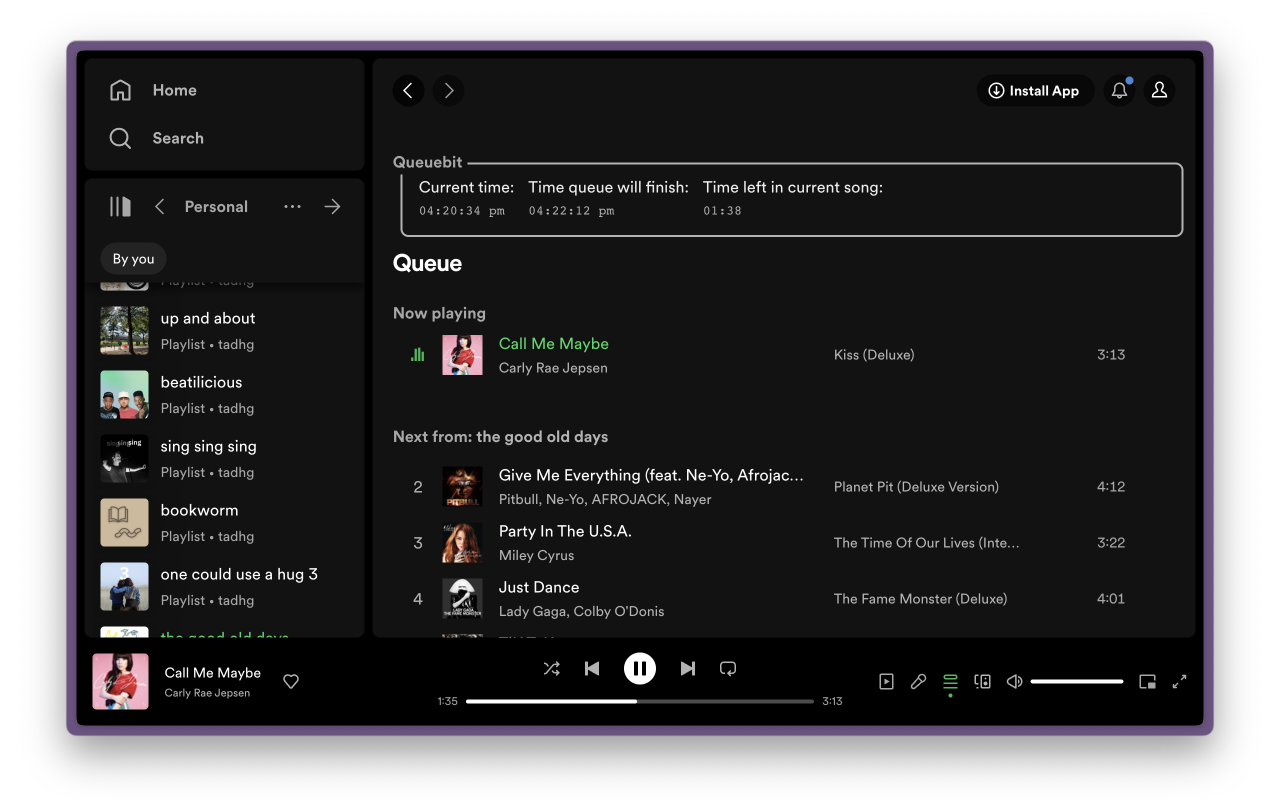Open bookworm playlist

[225, 522]
